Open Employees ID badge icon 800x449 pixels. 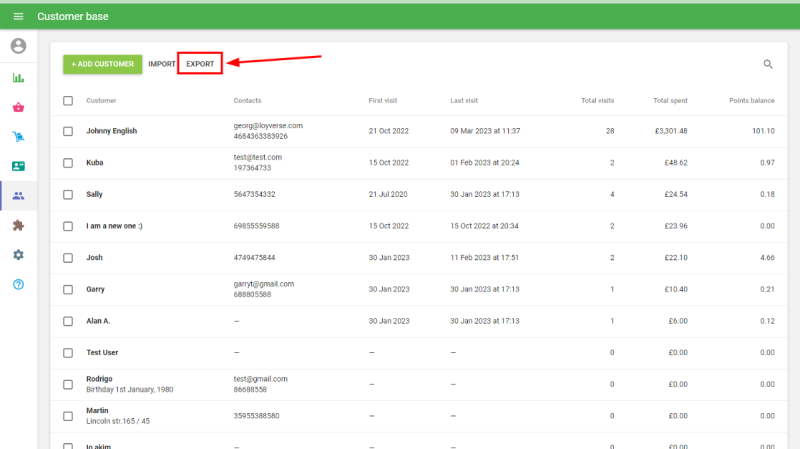[x=18, y=166]
